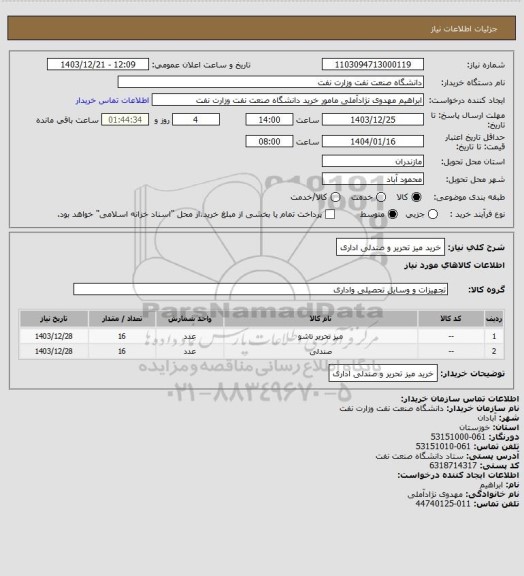The width and height of the screenshot is (524, 576).
Task: Click the need number field 1103094713000119
Action: click(373, 65)
